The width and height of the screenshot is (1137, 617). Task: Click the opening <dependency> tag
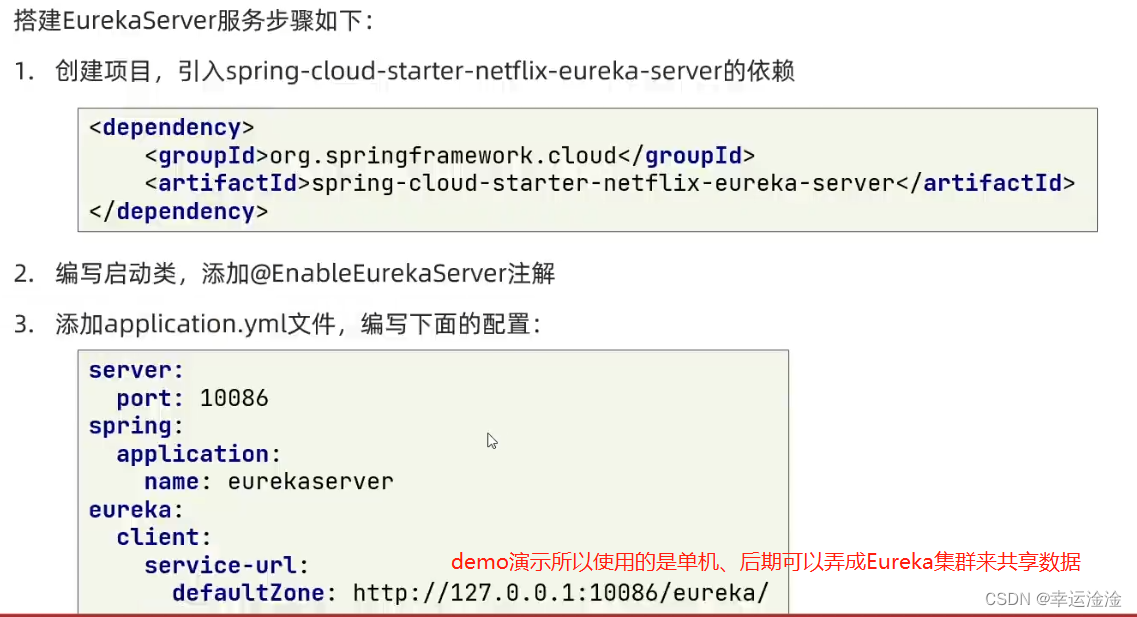pos(171,128)
